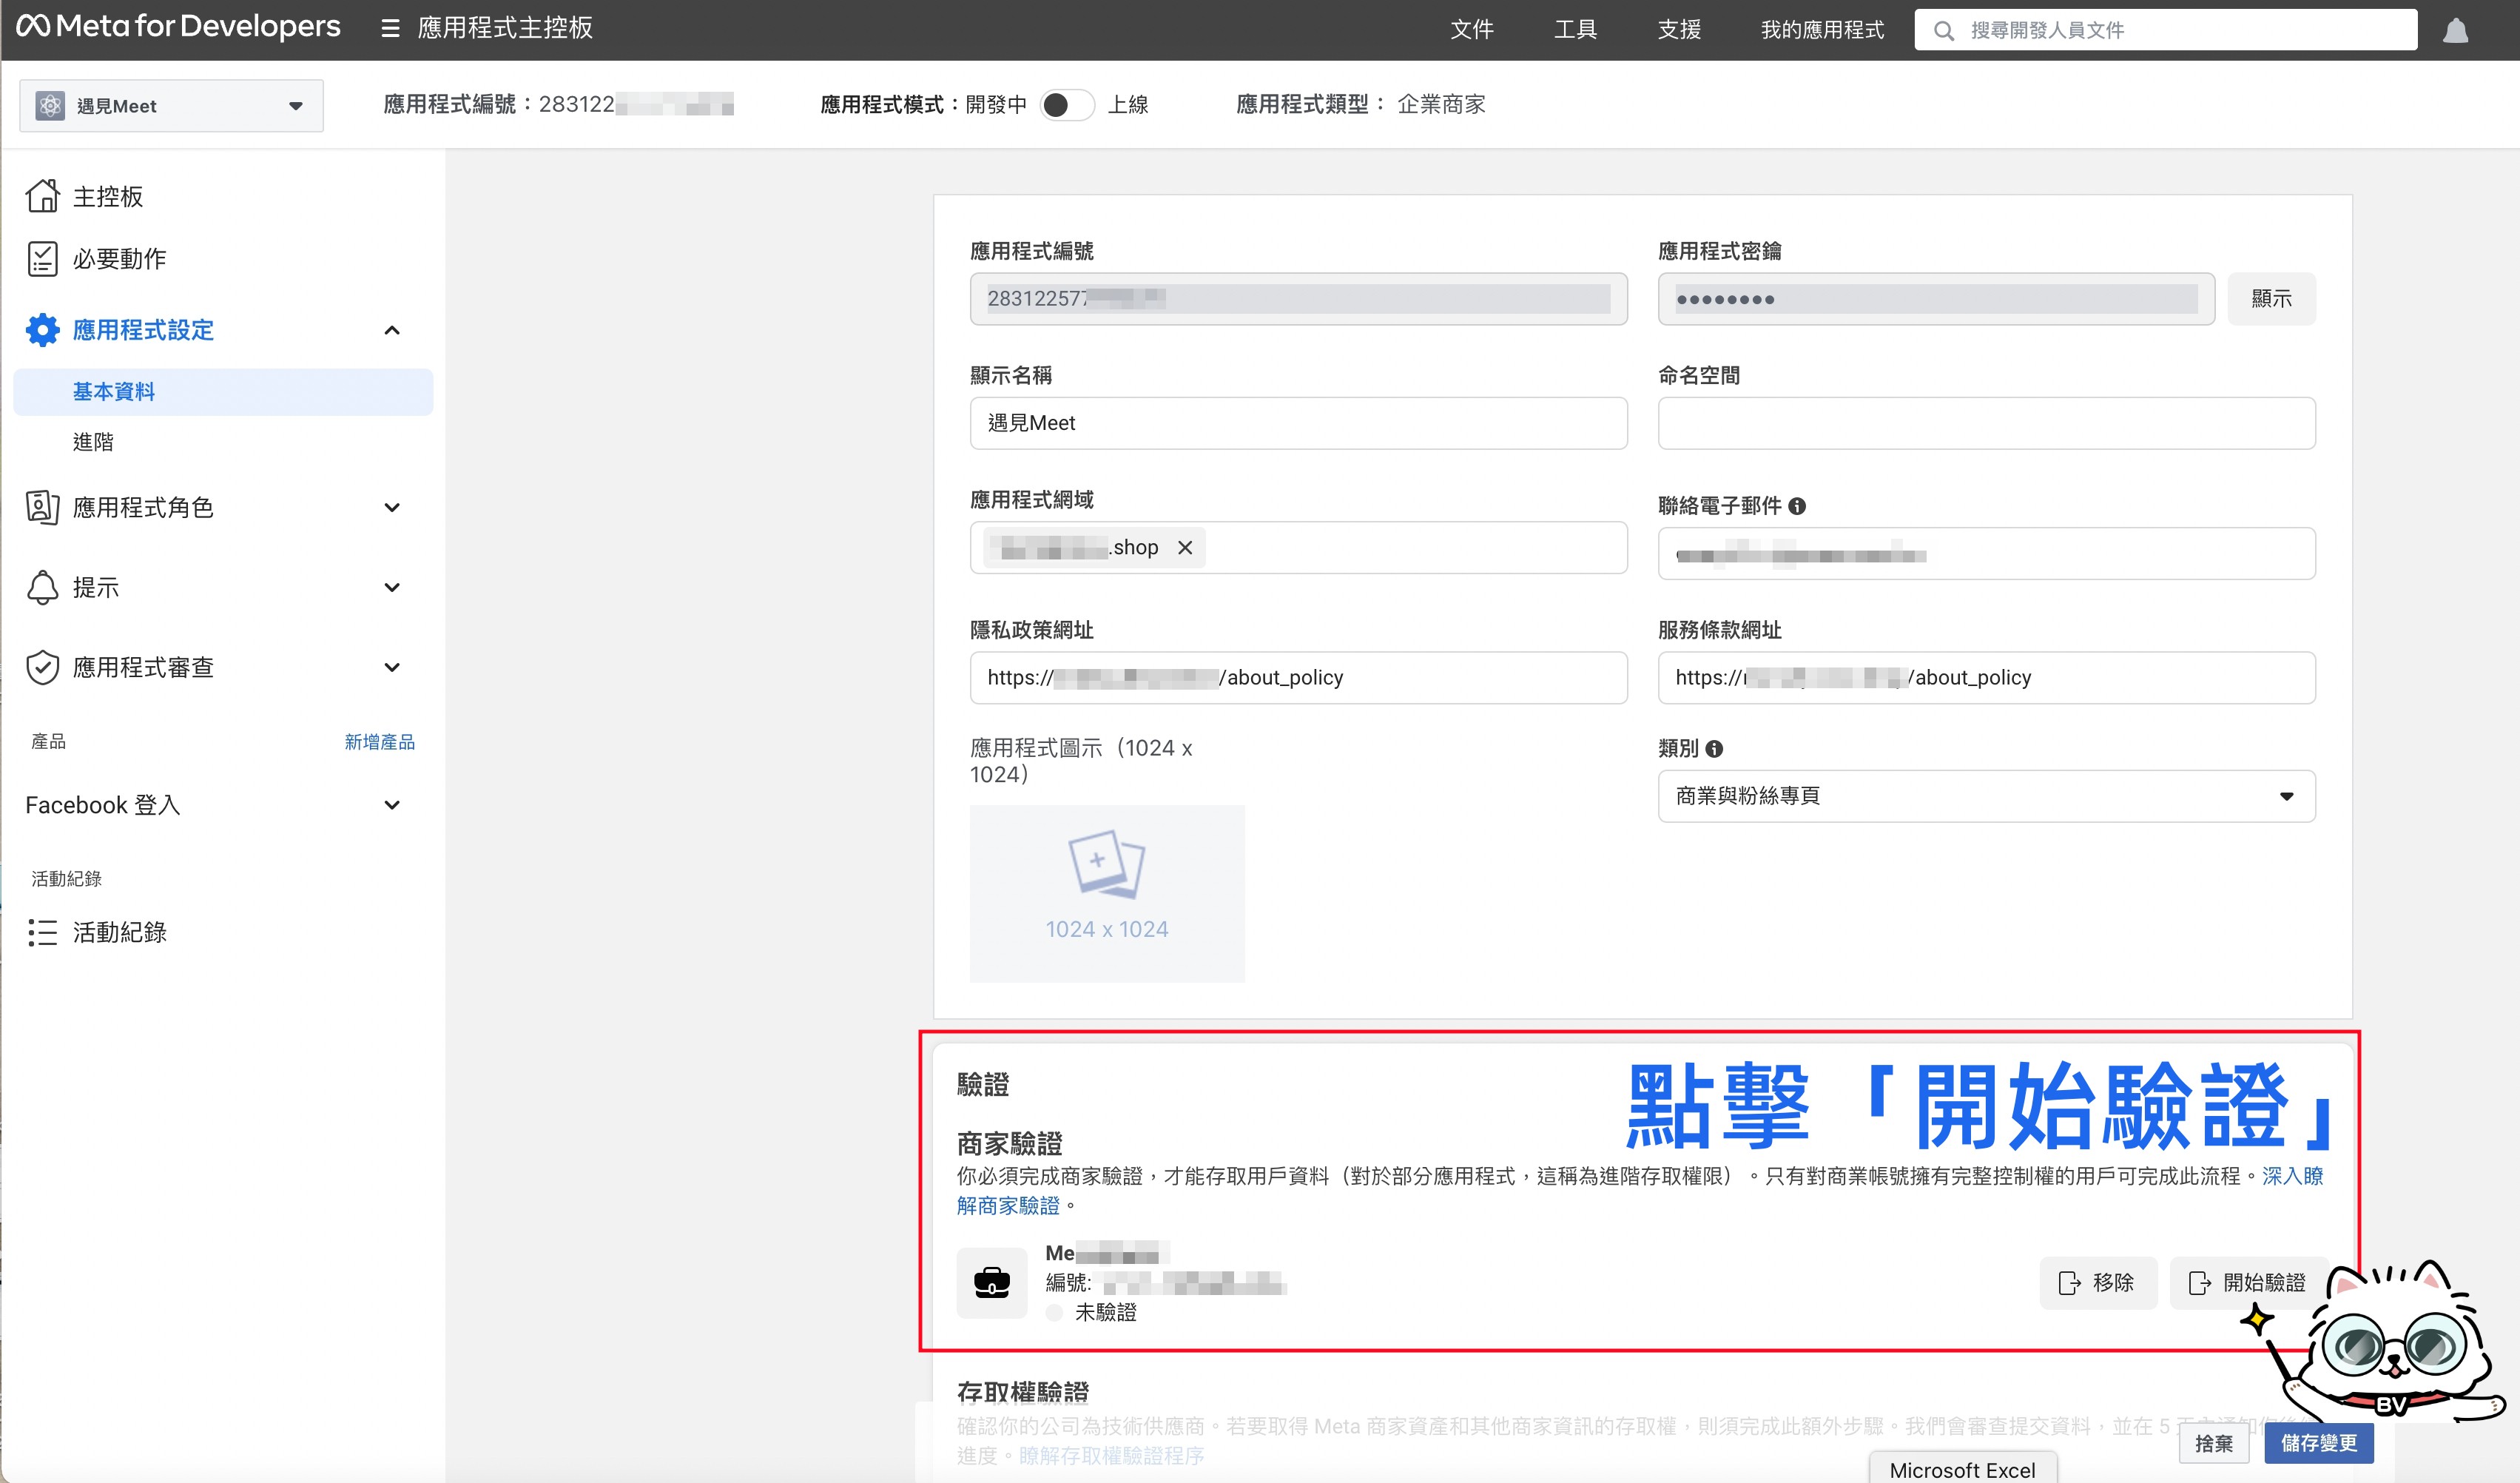
Task: Select 基本資料 settings page
Action: pyautogui.click(x=223, y=392)
